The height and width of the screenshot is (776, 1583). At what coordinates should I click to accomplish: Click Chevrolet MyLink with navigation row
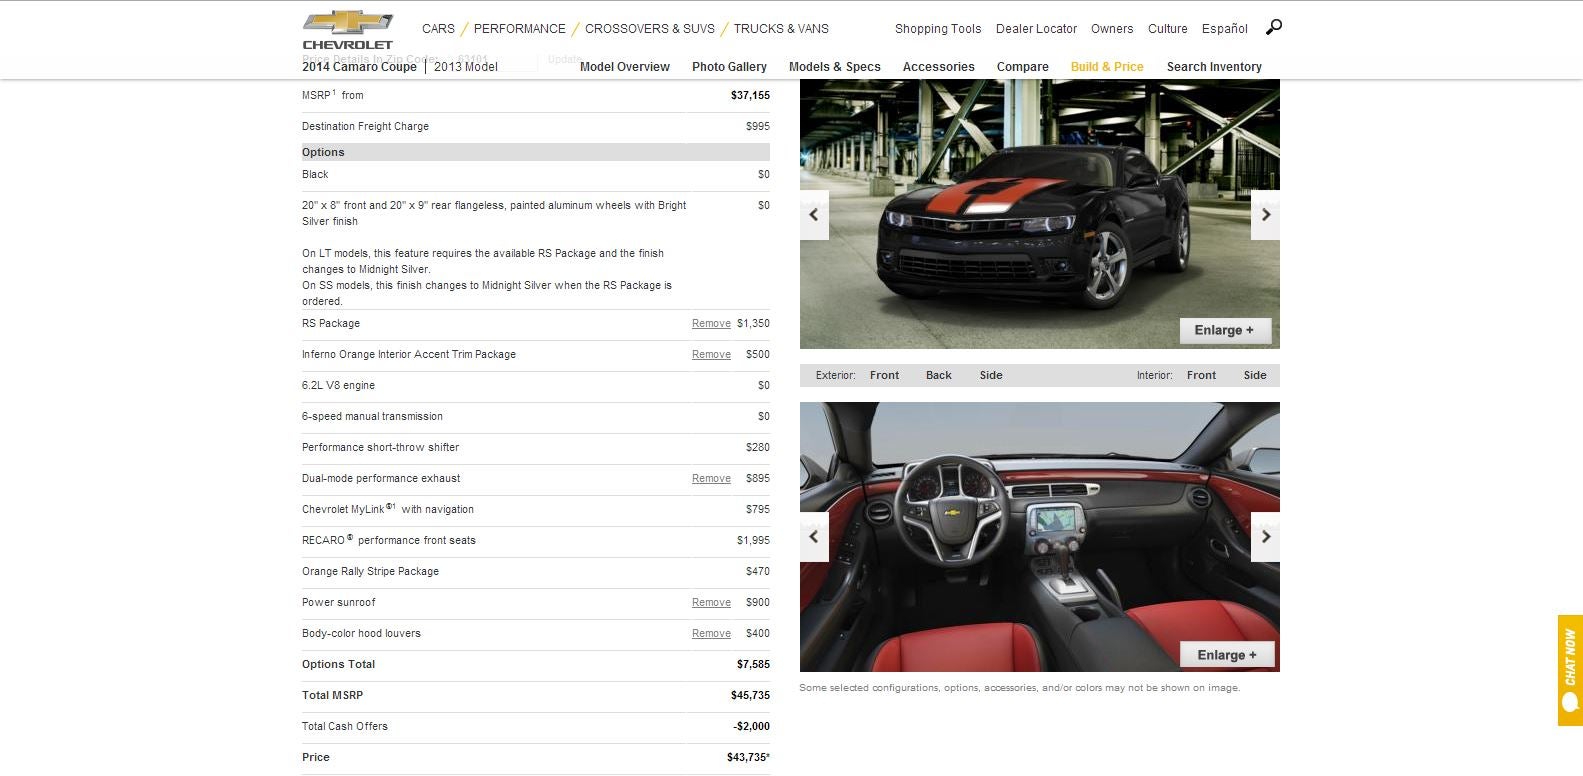(536, 510)
